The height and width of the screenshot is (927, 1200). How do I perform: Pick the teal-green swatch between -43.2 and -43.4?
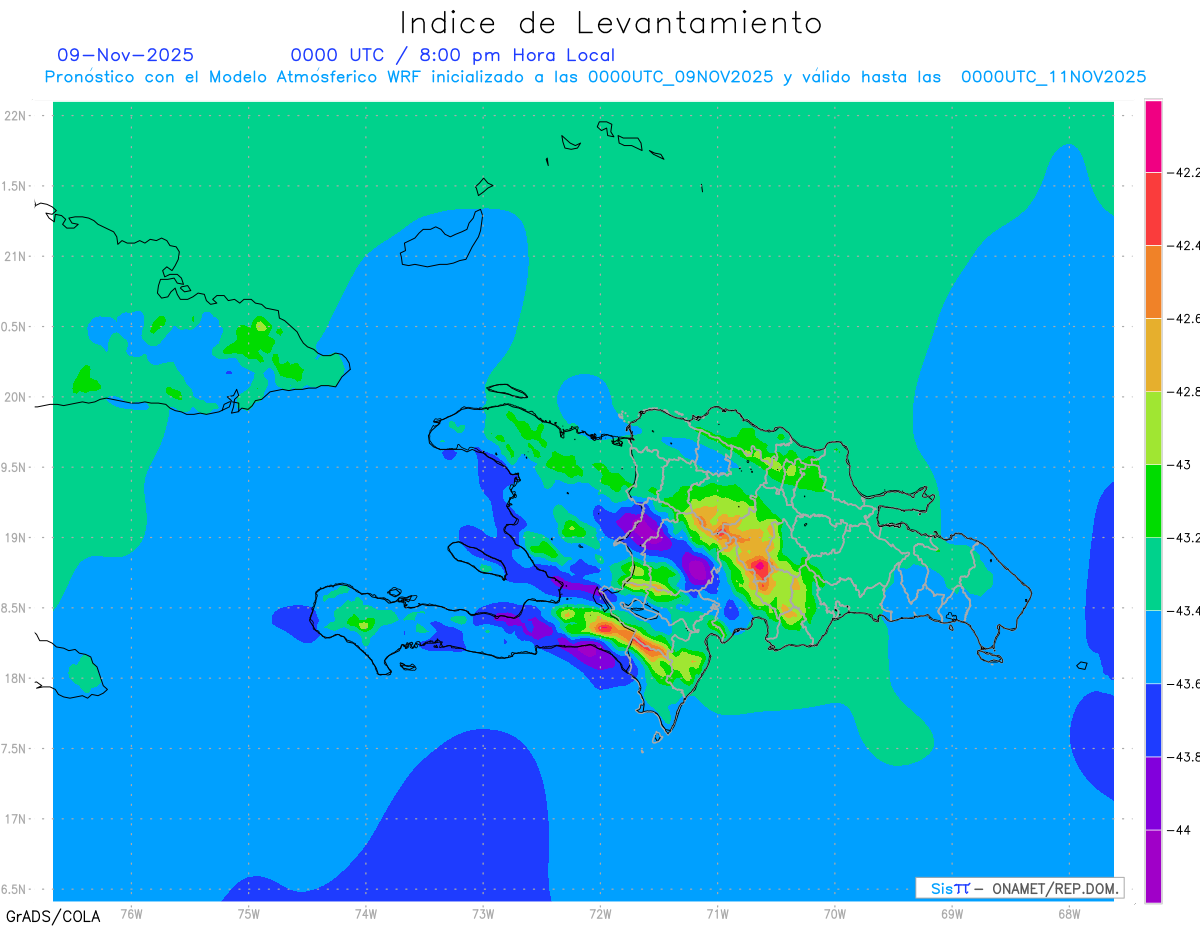[1153, 574]
